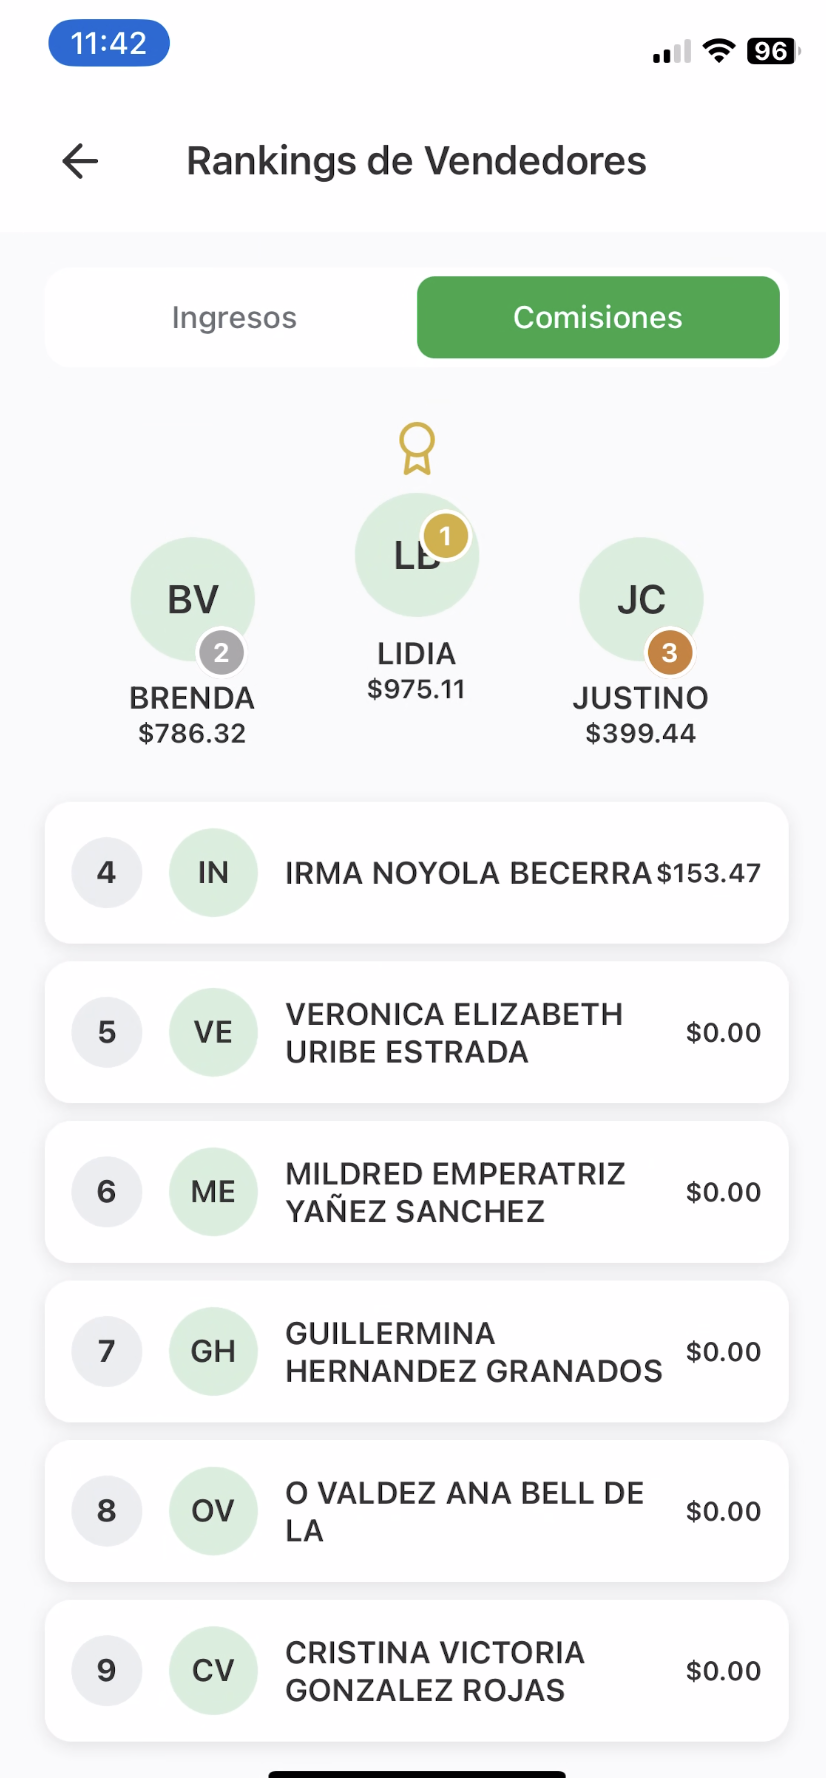This screenshot has width=826, height=1778.
Task: Tap the IN avatar icon
Action: [213, 873]
